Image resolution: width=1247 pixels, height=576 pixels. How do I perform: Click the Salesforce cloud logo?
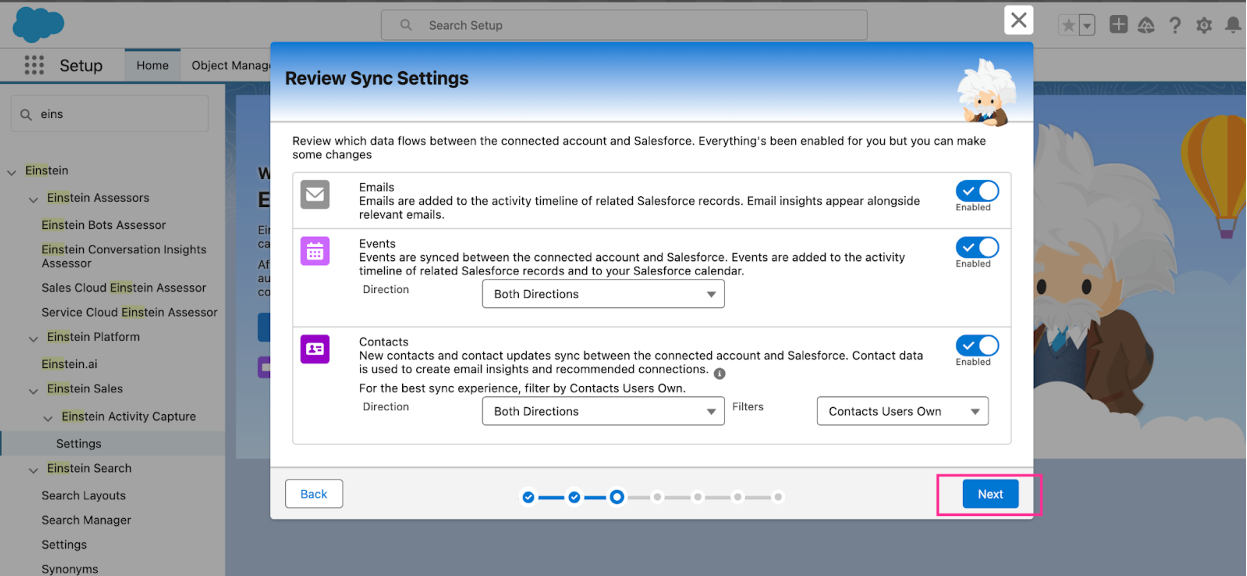pyautogui.click(x=38, y=23)
